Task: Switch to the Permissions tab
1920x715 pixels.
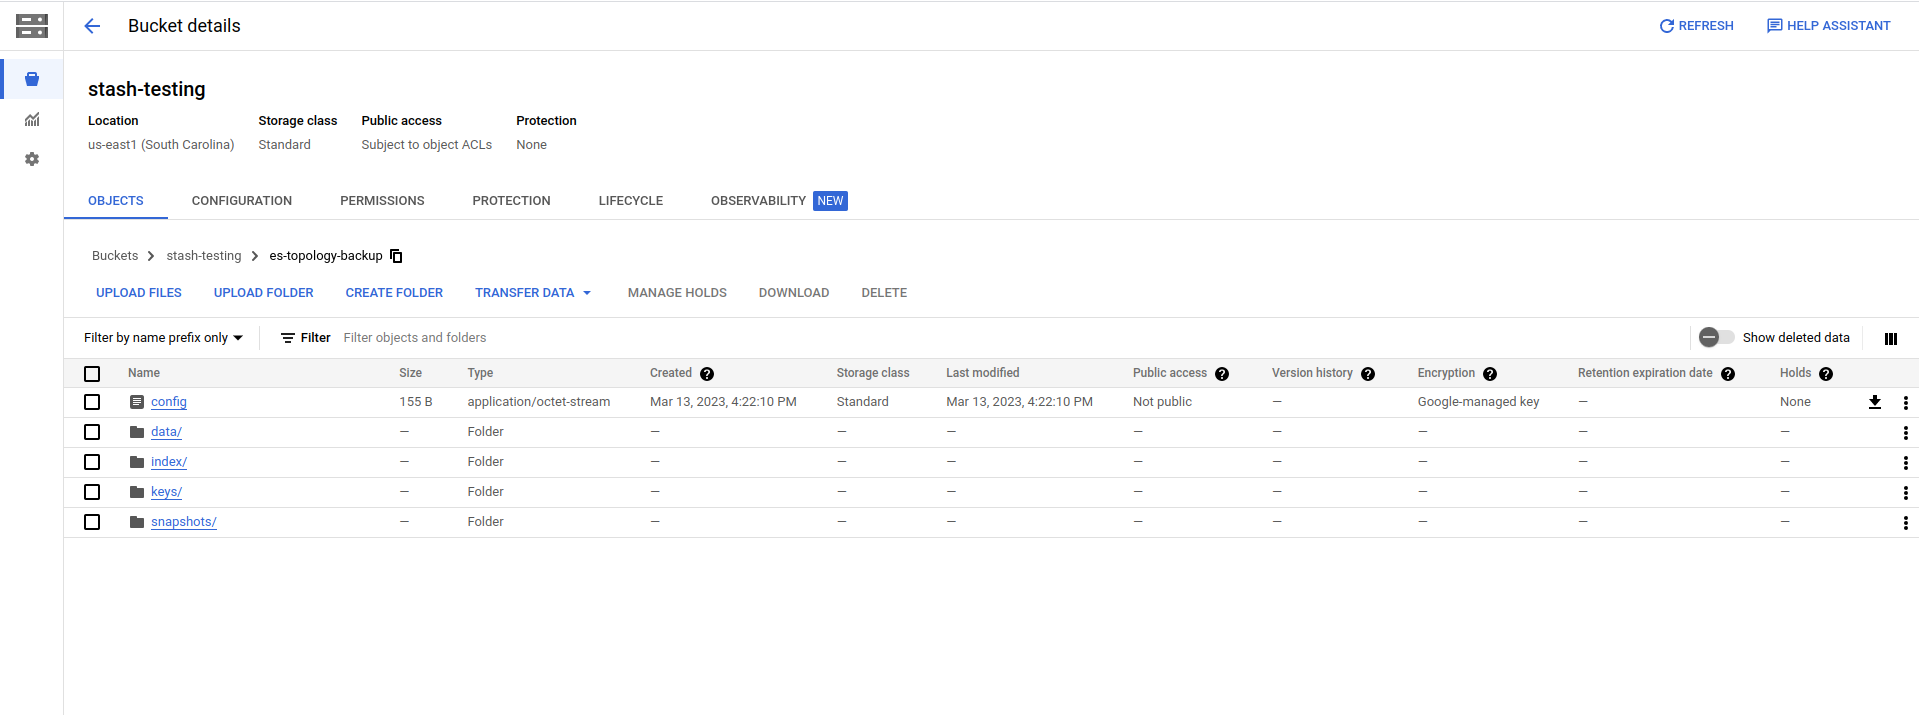Action: [382, 201]
